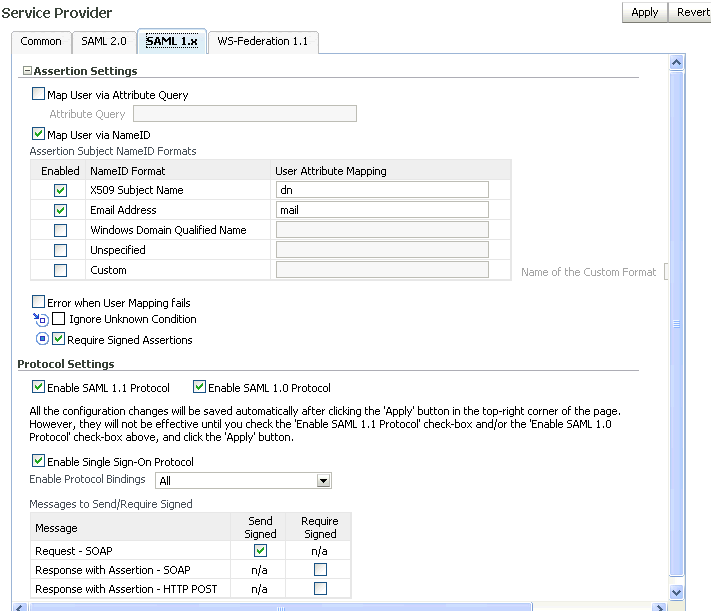The width and height of the screenshot is (711, 612).
Task: Enable the Windows Domain Qualified Name format
Action: (x=60, y=230)
